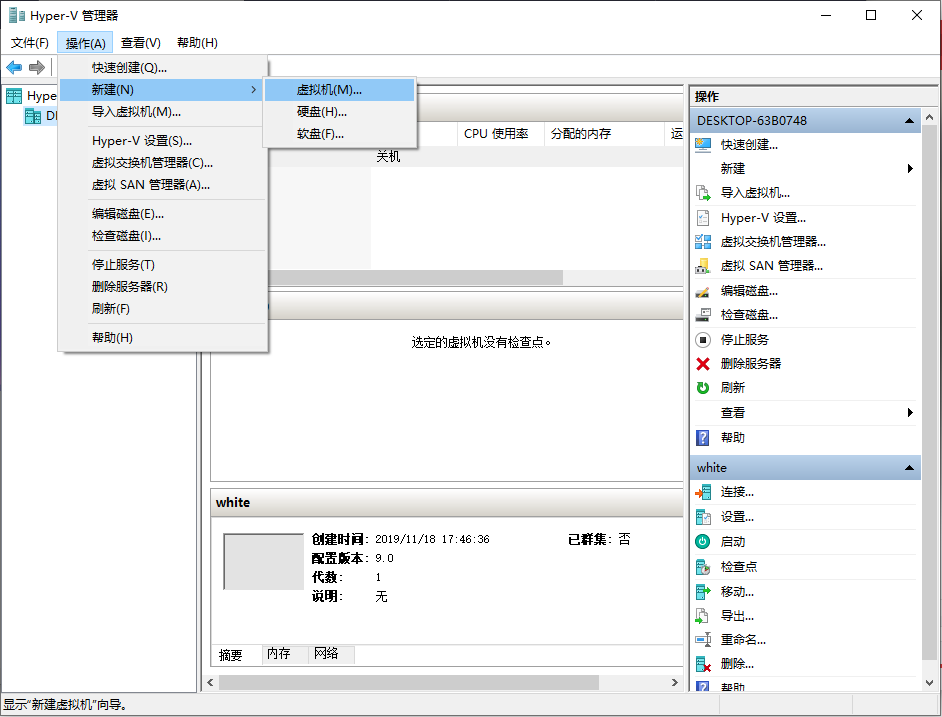Viewport: 942px width, 717px height.
Task: Click the Connect icon for white VM
Action: pyautogui.click(x=703, y=492)
